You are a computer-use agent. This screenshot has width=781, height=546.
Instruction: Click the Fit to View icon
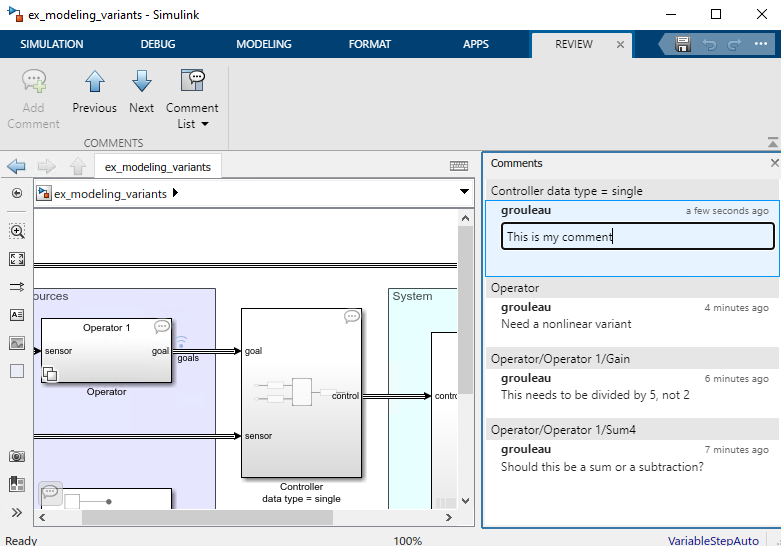click(17, 259)
